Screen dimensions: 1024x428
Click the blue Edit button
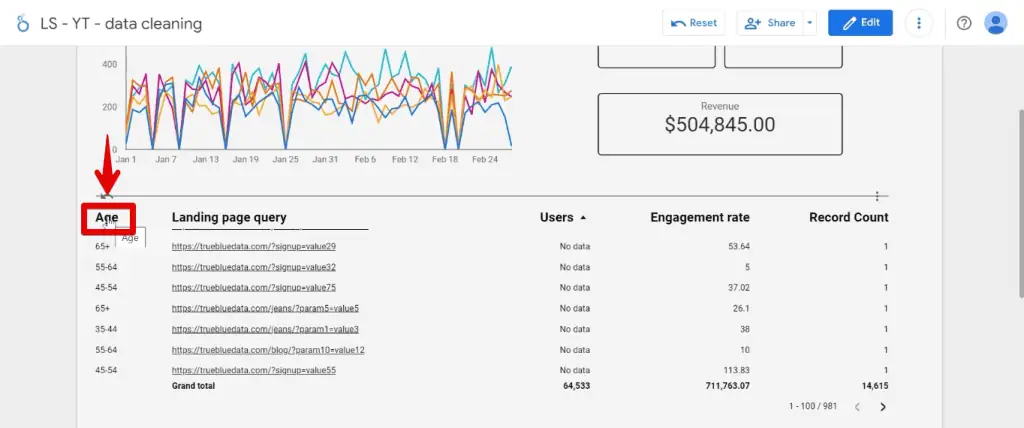[859, 23]
